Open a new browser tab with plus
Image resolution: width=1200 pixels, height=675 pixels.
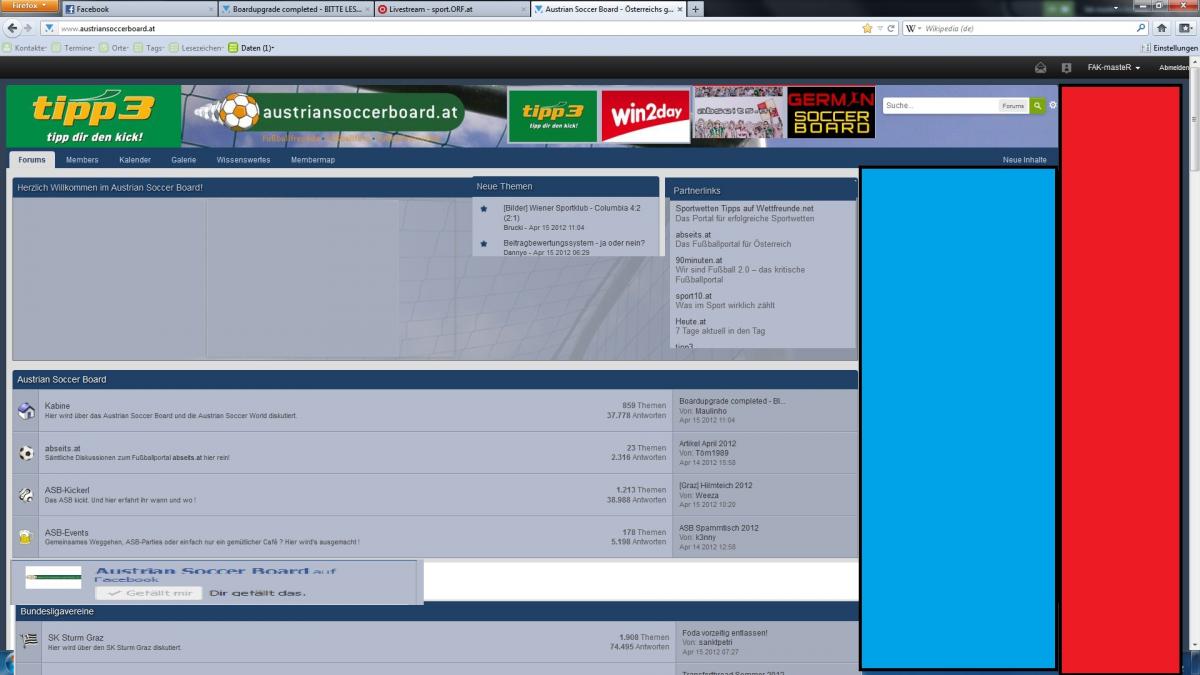click(696, 9)
